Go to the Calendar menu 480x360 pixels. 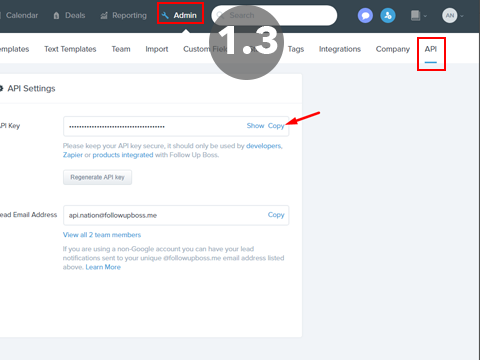click(x=22, y=15)
